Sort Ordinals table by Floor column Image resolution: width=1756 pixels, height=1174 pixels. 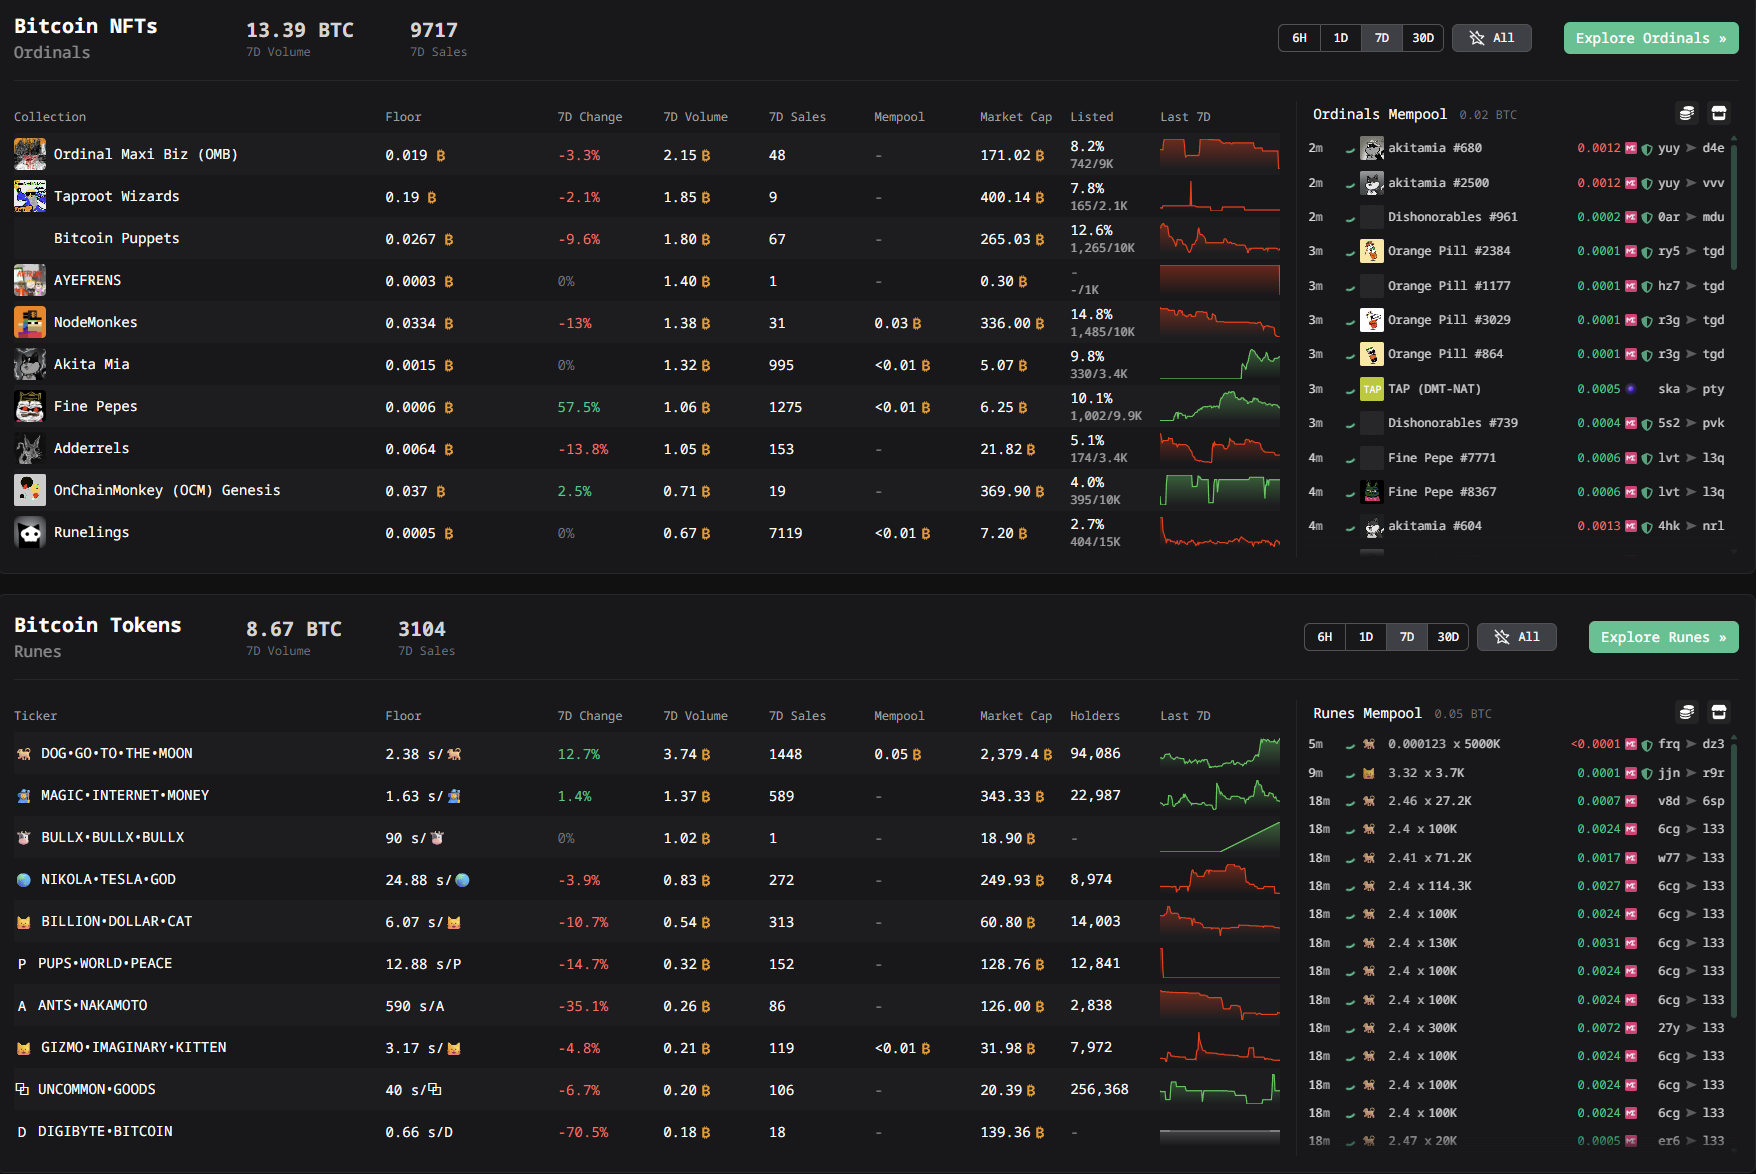[403, 117]
